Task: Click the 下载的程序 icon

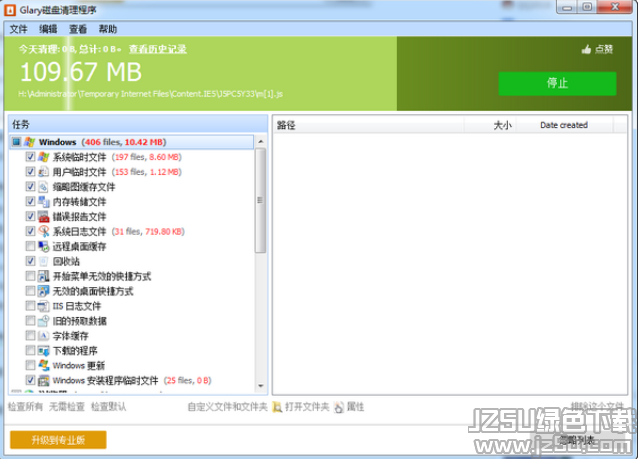Action: coord(44,350)
